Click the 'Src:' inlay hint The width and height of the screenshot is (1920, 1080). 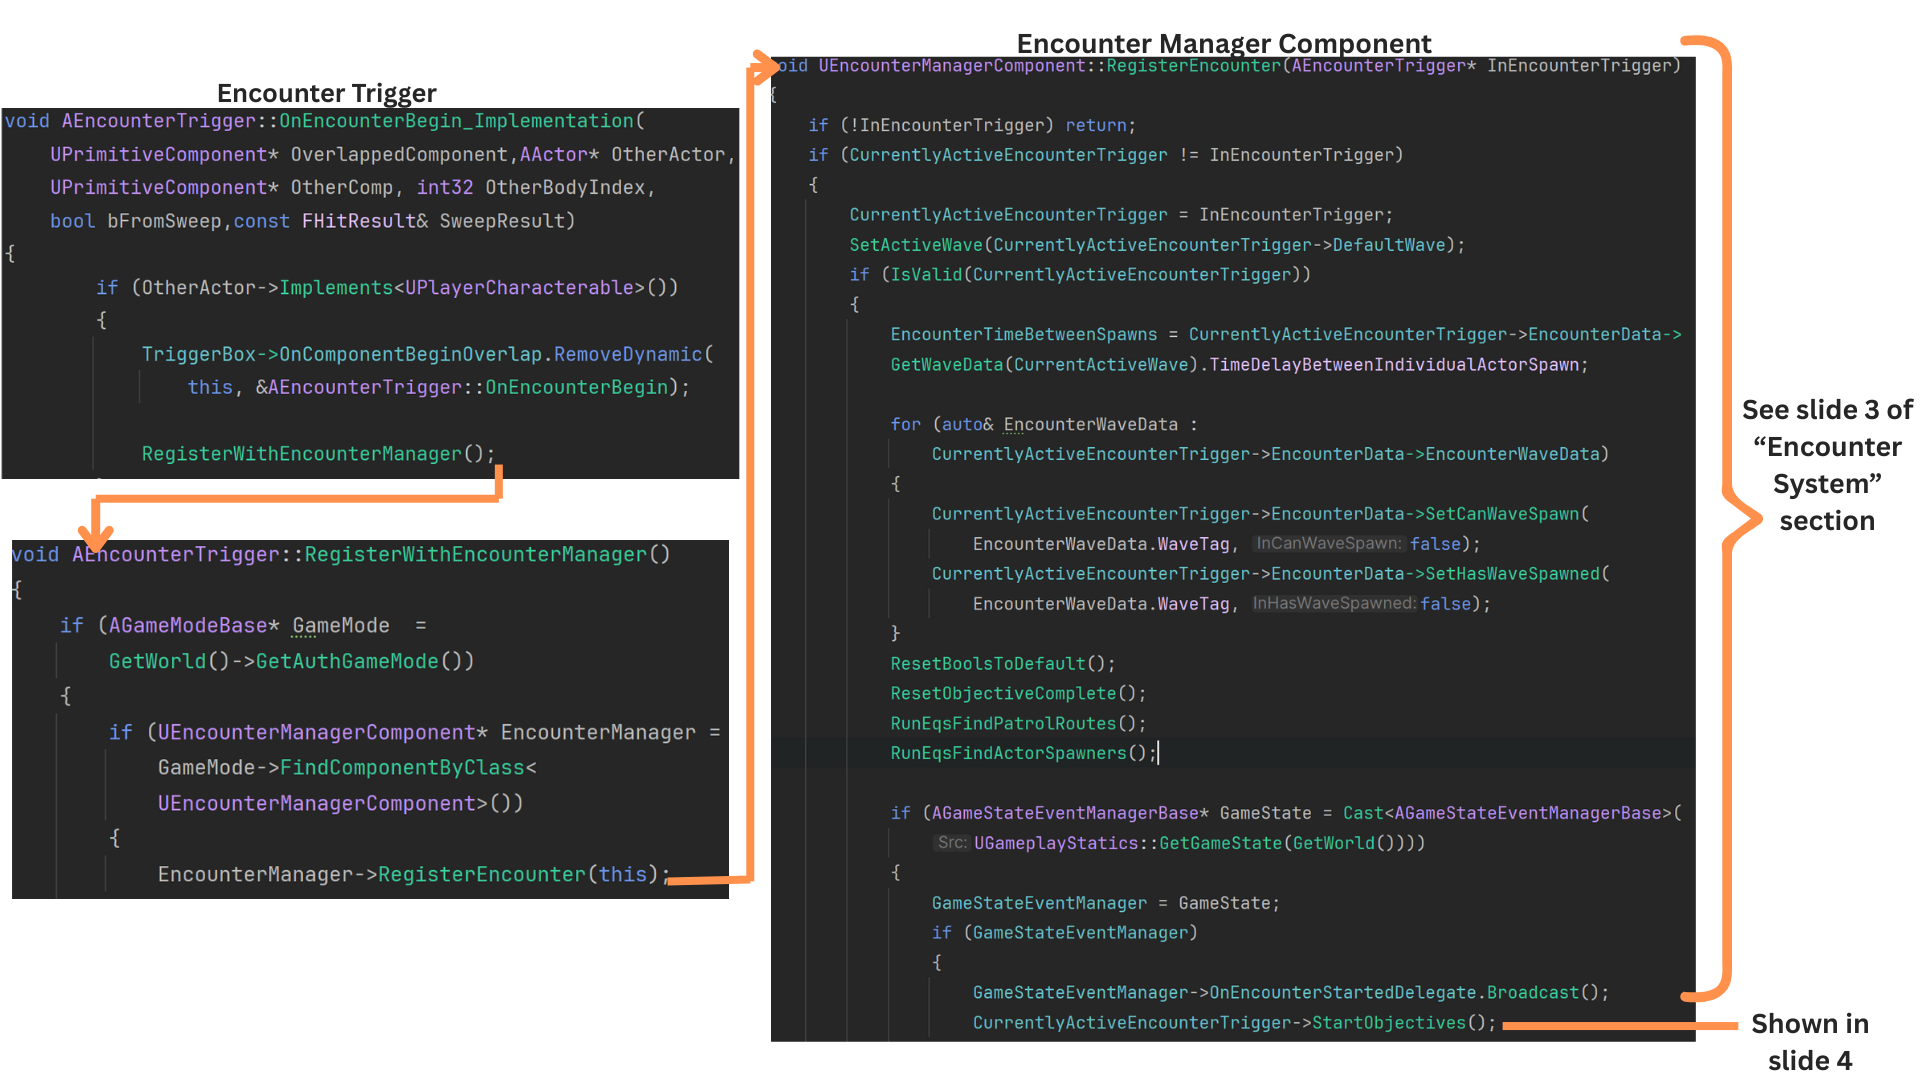951,843
